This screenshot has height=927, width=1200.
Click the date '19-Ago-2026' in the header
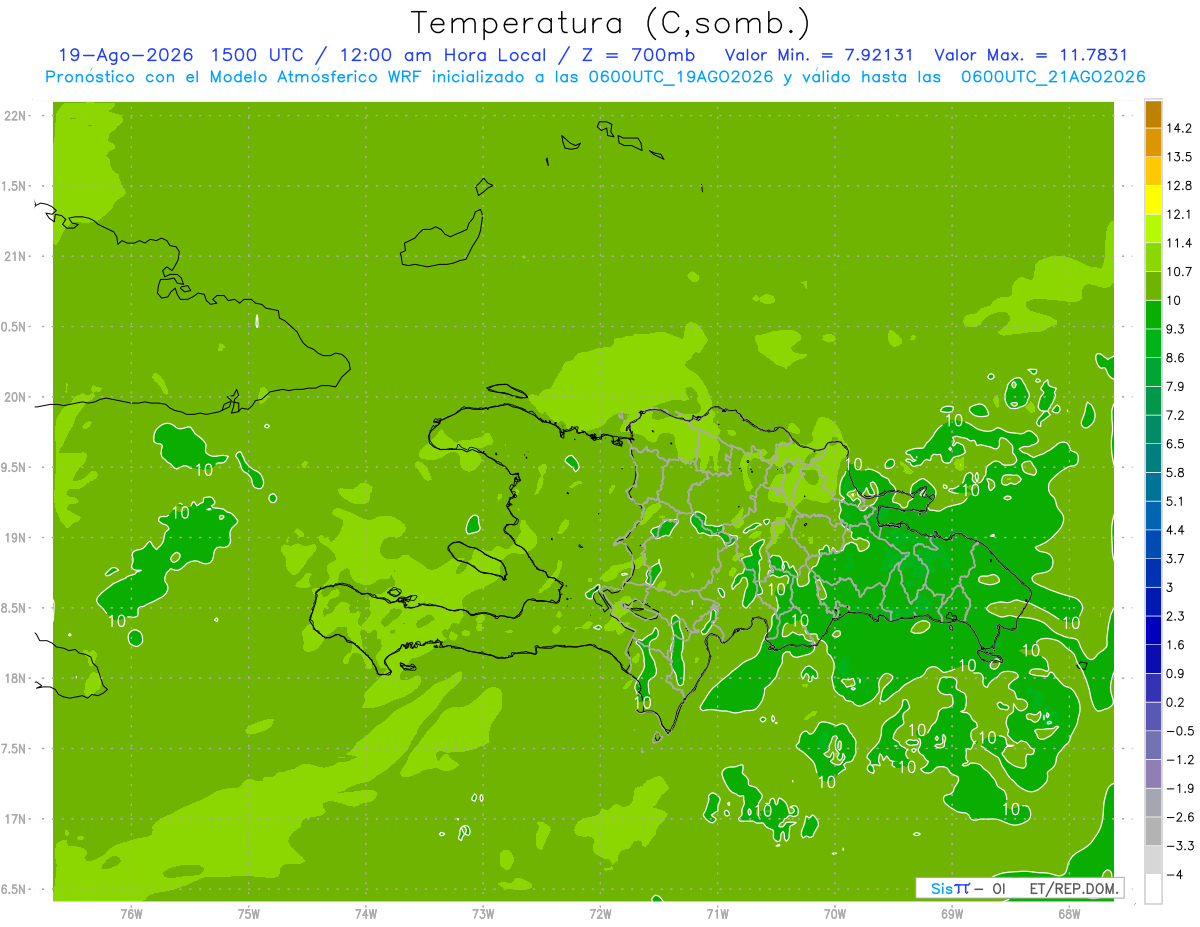[125, 55]
